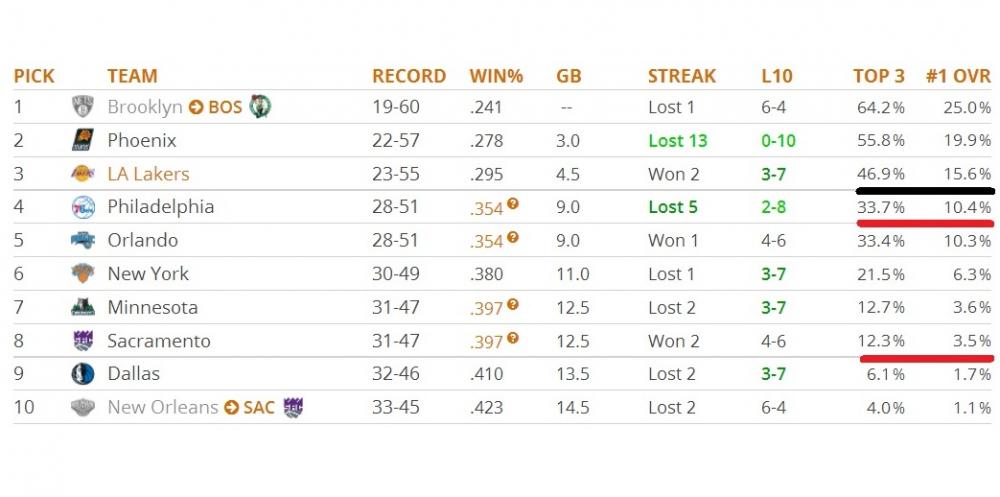Click the STREAK column header
The width and height of the screenshot is (1000, 497).
tap(682, 76)
